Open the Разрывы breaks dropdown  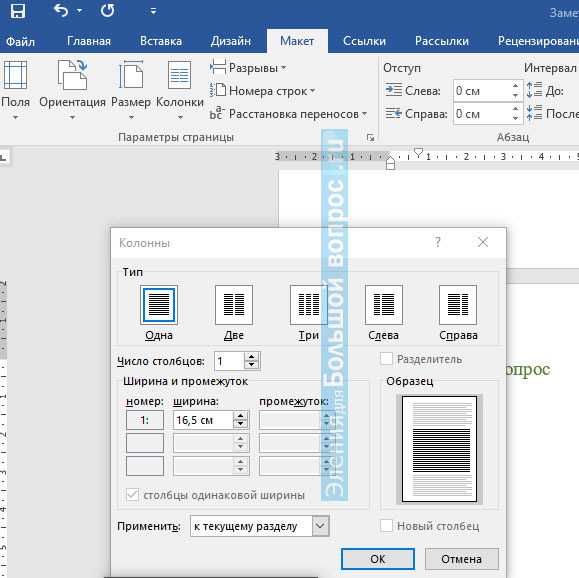(x=248, y=68)
